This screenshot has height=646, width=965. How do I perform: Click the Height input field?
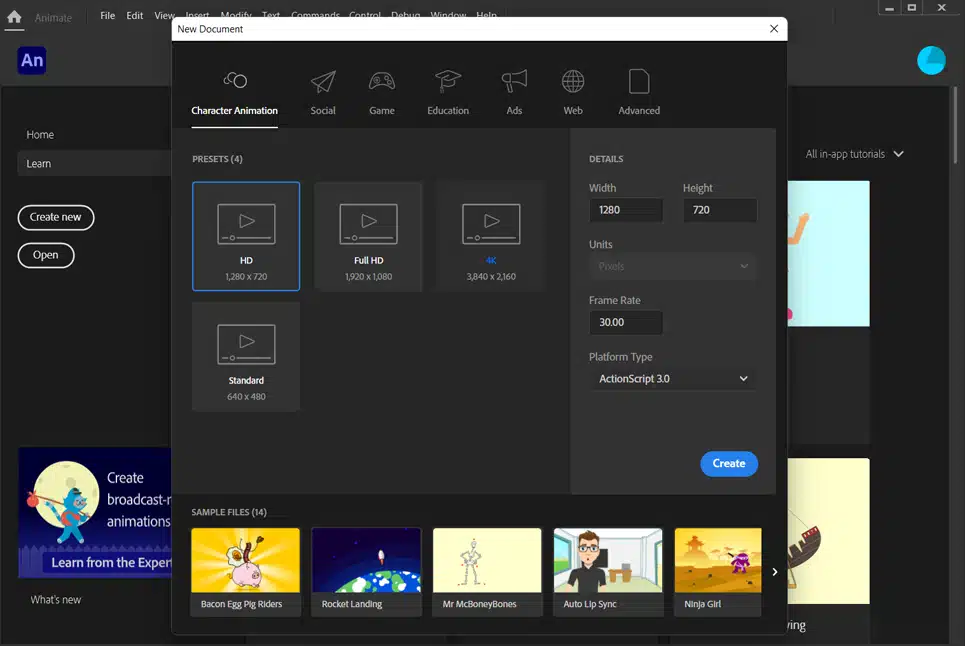coord(720,210)
